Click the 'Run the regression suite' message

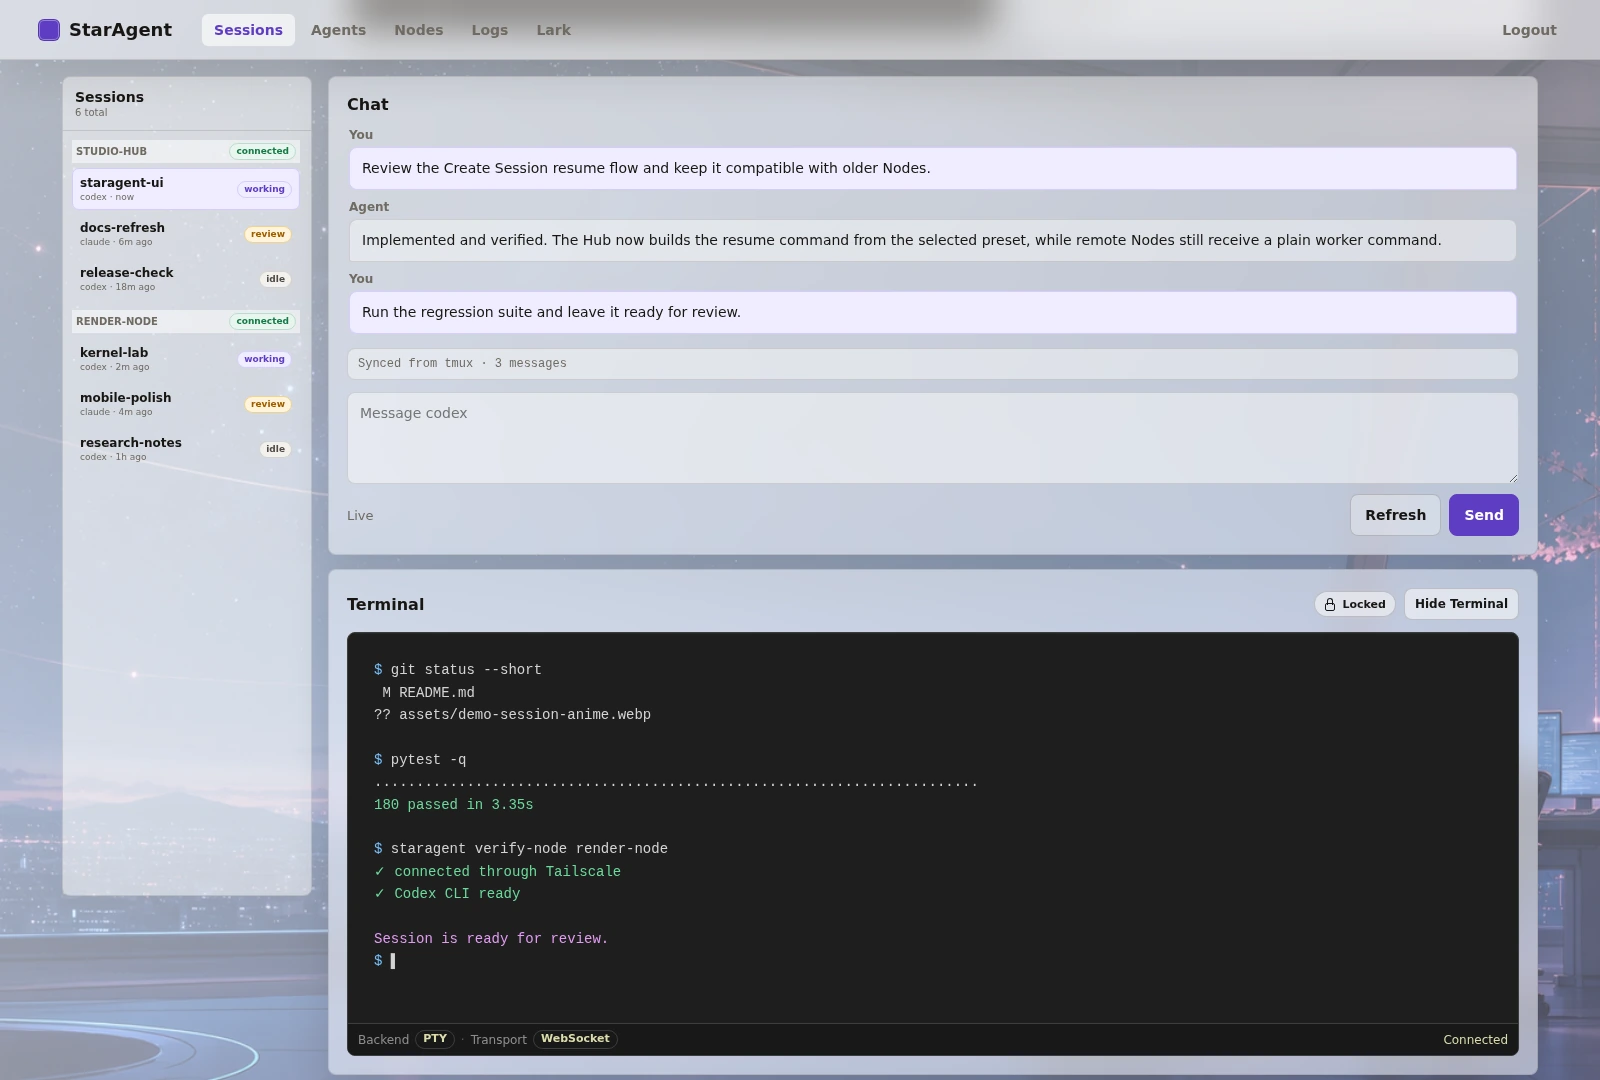tap(932, 312)
